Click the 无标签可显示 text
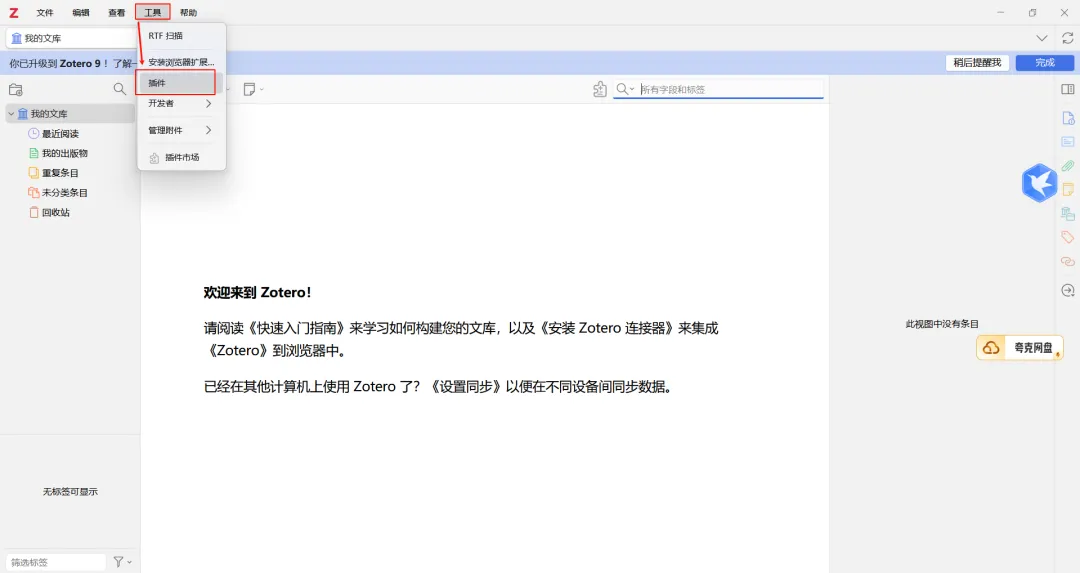The height and width of the screenshot is (573, 1080). click(70, 492)
